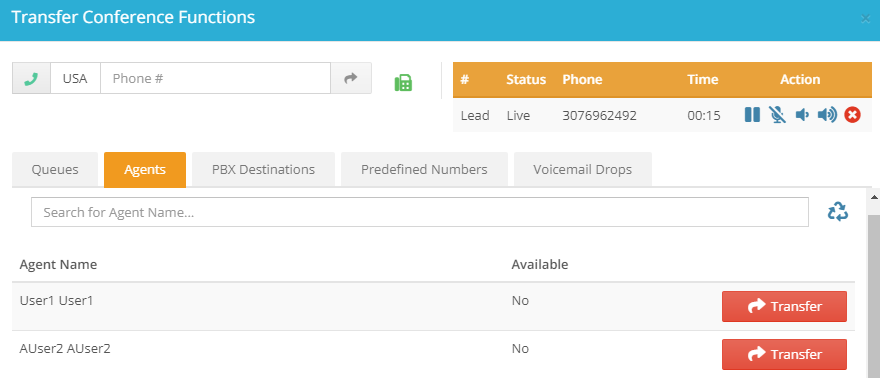Select the Agents tab

tap(145, 169)
